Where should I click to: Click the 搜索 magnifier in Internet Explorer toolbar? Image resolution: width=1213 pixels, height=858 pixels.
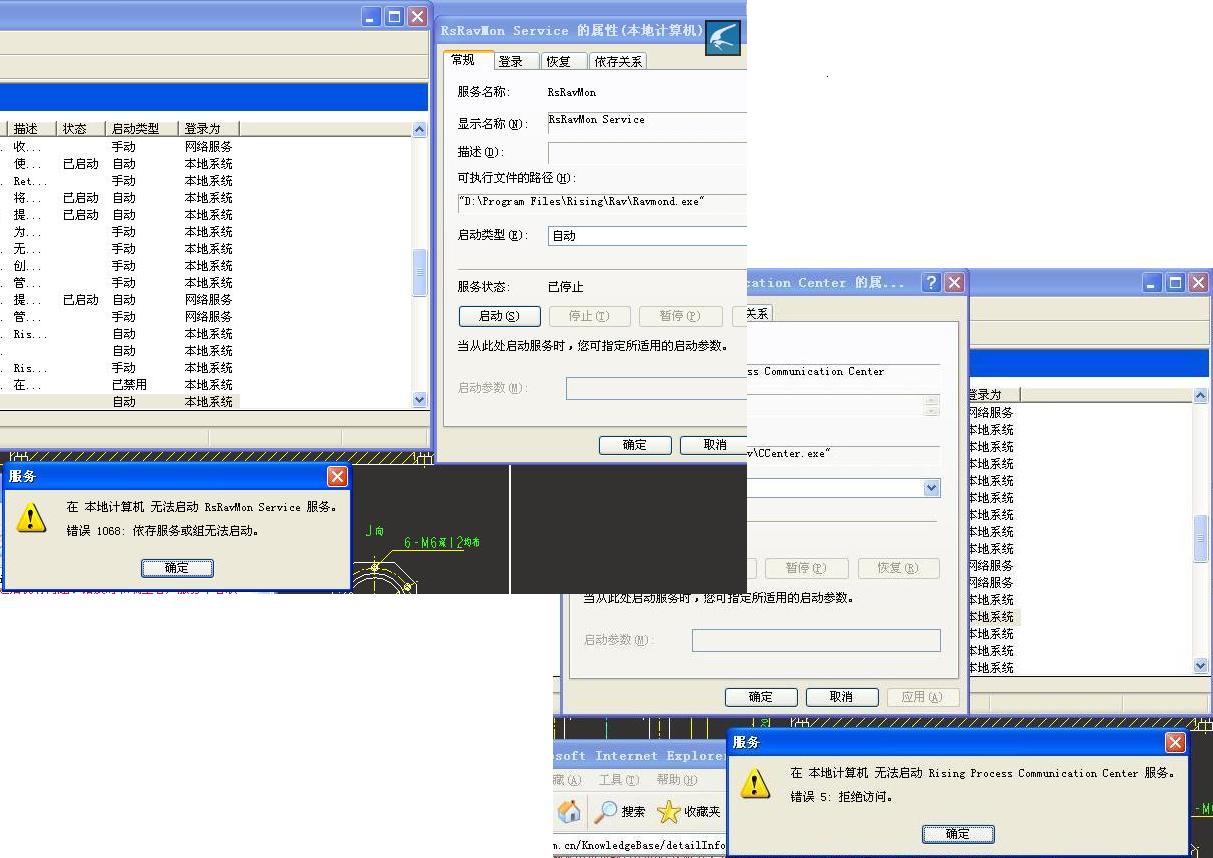[x=620, y=812]
